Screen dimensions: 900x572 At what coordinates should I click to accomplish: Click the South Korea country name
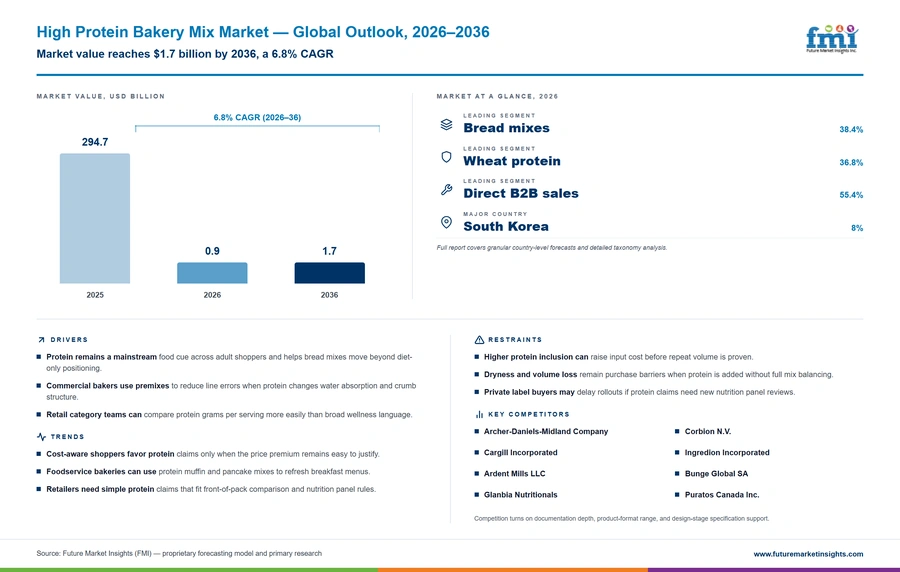click(506, 227)
